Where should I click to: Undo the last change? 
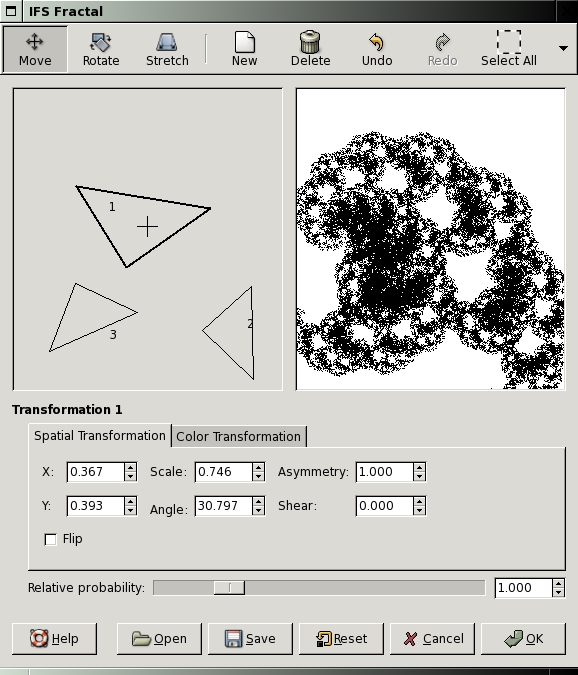(x=377, y=49)
